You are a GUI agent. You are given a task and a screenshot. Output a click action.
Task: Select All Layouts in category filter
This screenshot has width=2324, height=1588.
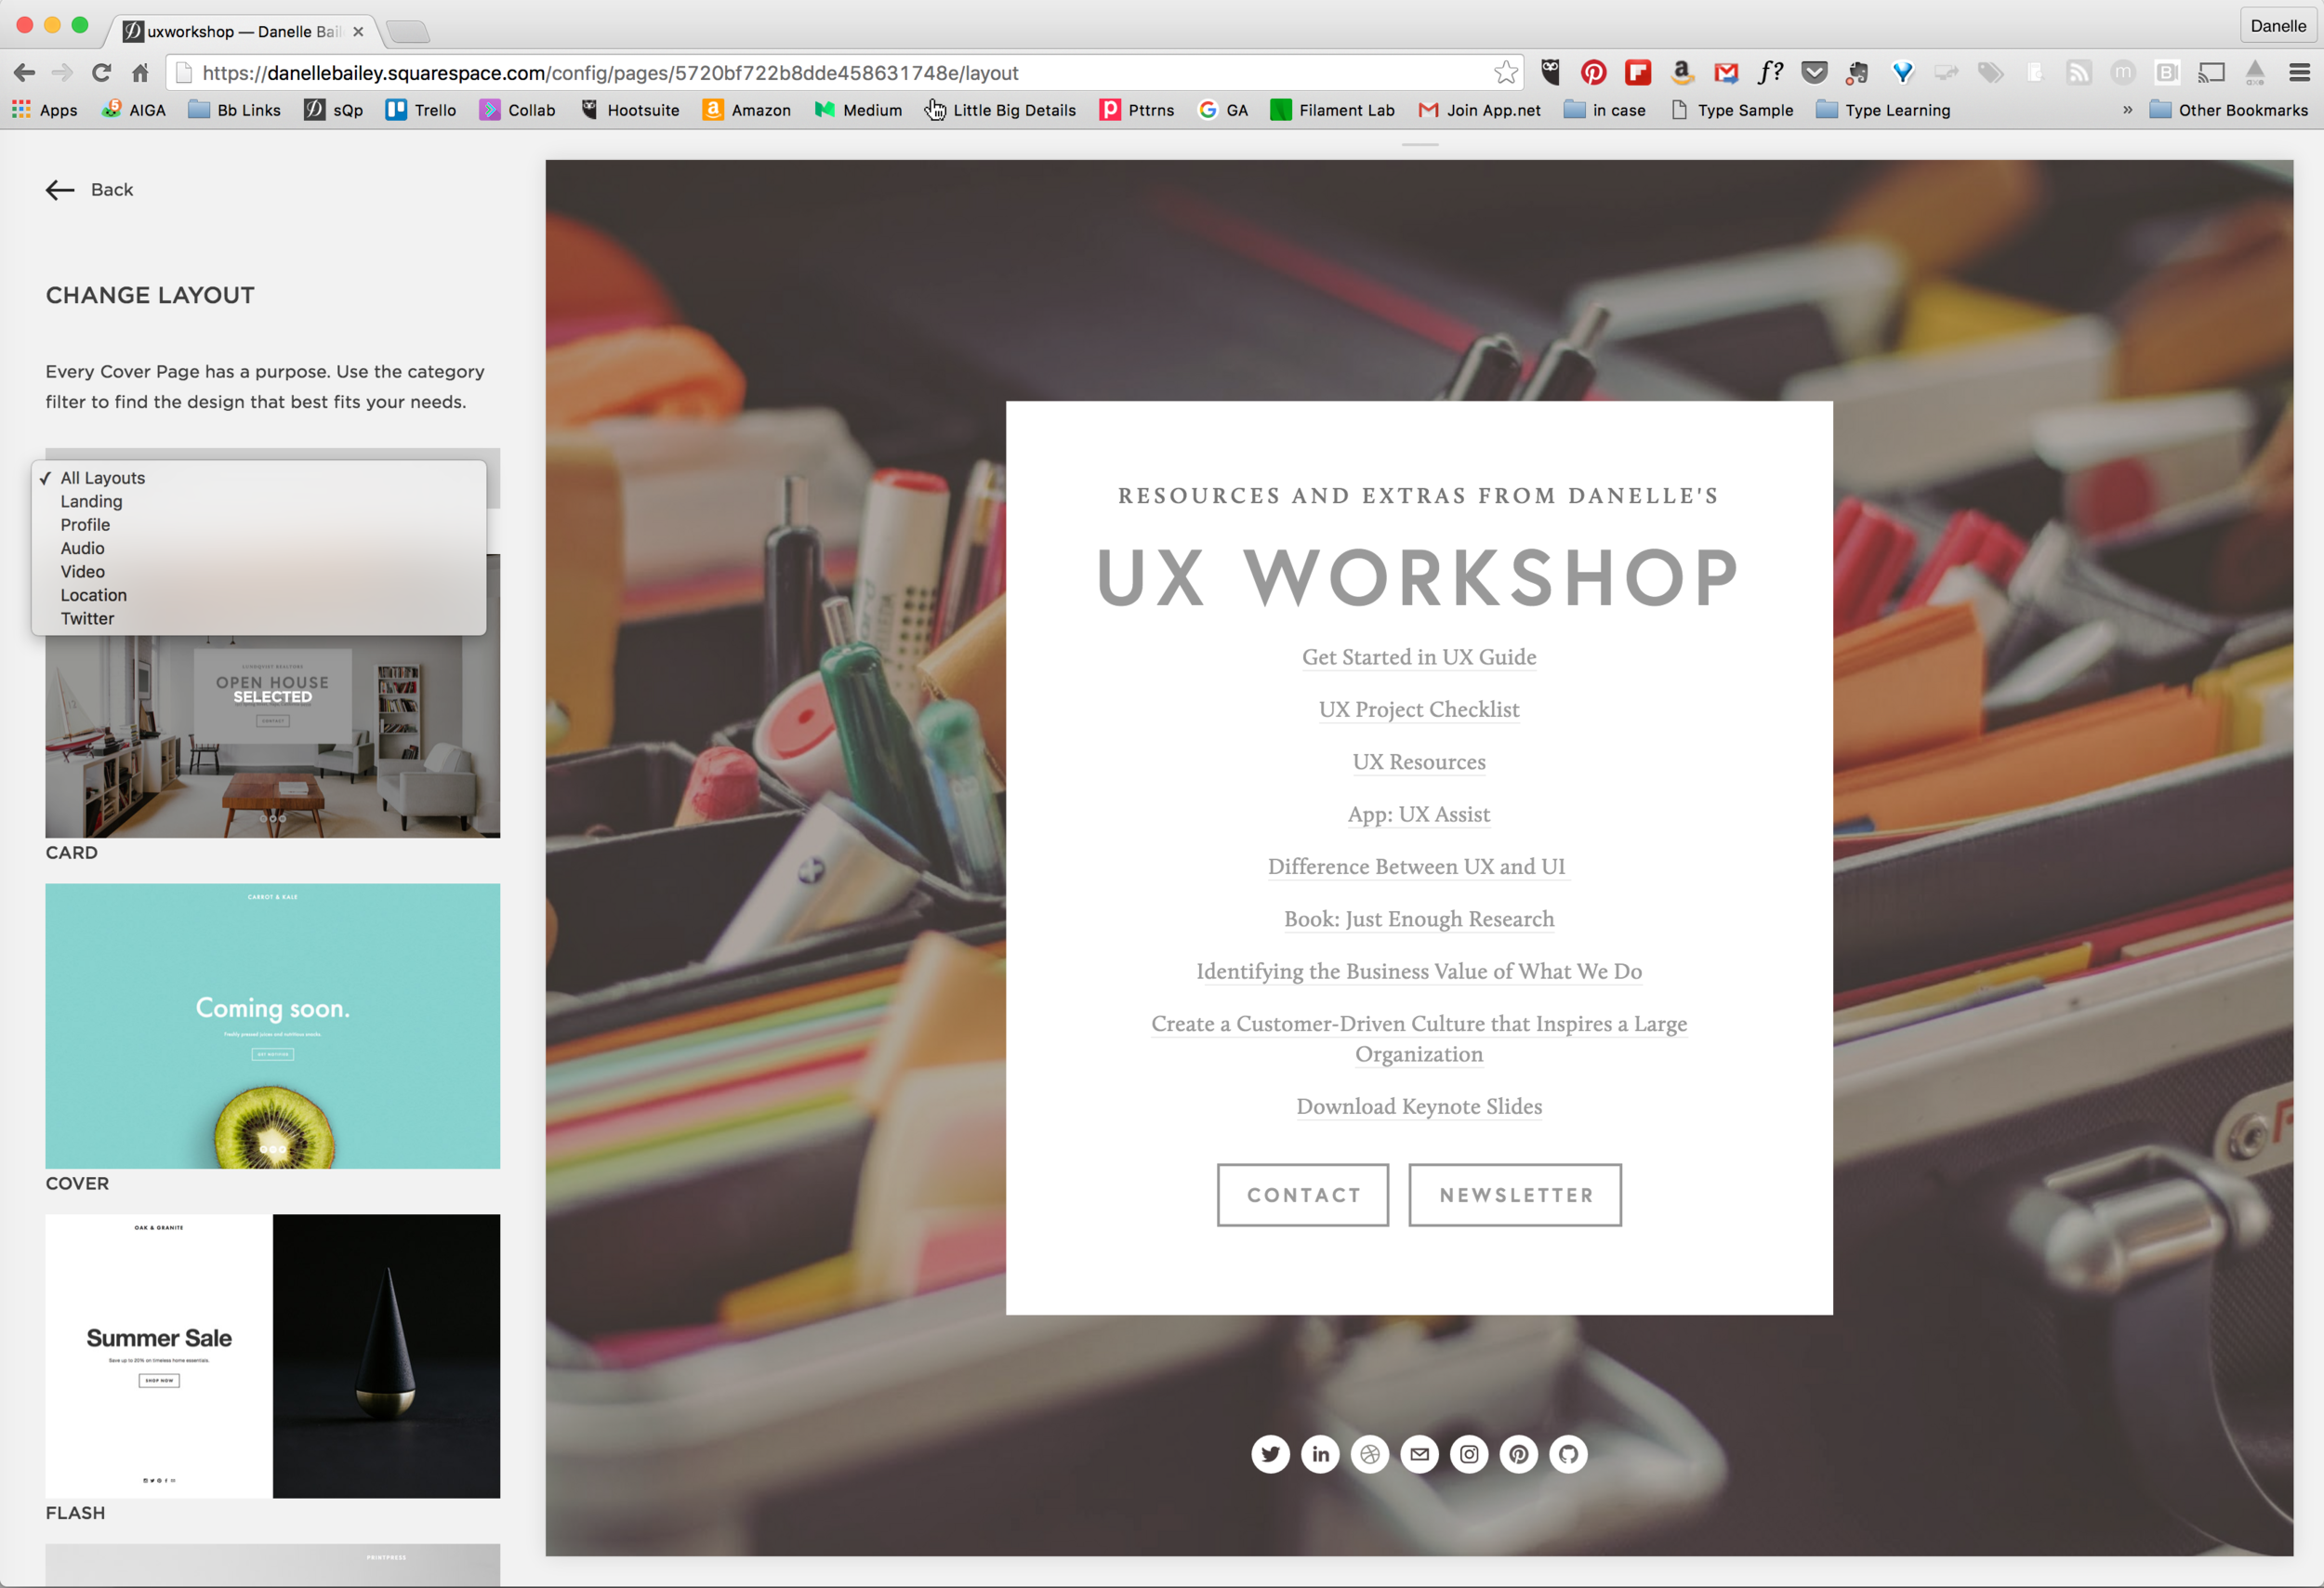coord(259,478)
